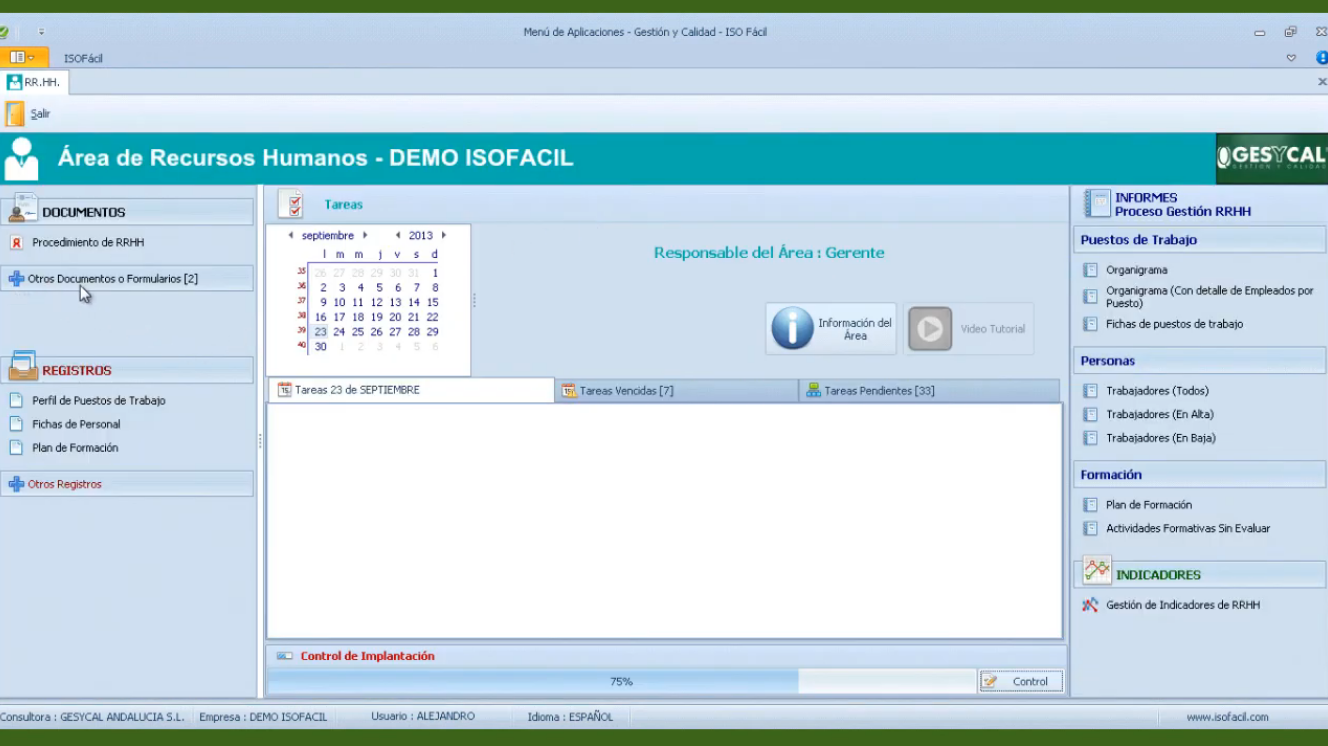
Task: Expand Otros Registros section
Action: [x=127, y=484]
